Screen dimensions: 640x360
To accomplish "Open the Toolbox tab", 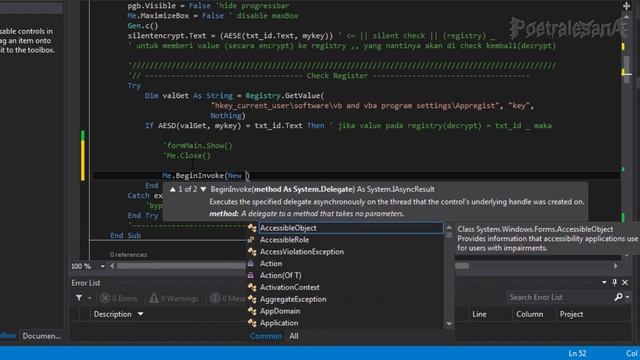I will click(x=8, y=336).
